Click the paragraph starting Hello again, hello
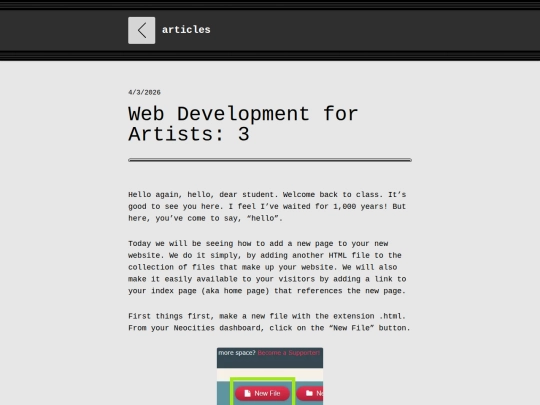Screen dimensions: 540x405 pyautogui.click(x=267, y=206)
